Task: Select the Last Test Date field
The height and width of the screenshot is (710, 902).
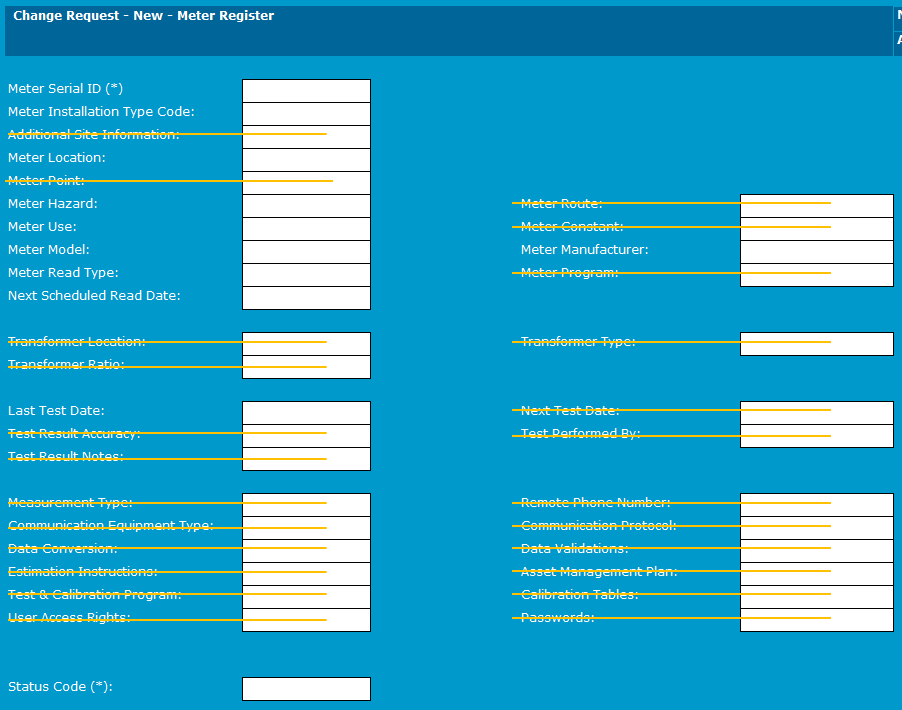Action: coord(306,413)
